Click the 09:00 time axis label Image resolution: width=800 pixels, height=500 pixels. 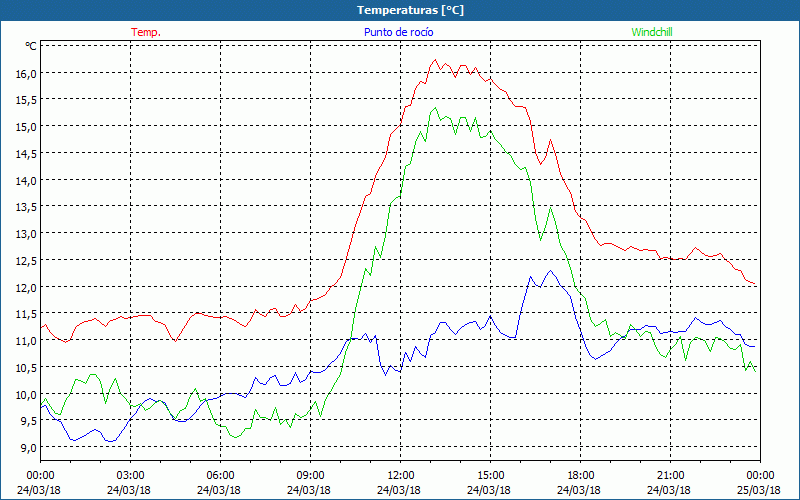click(x=311, y=475)
